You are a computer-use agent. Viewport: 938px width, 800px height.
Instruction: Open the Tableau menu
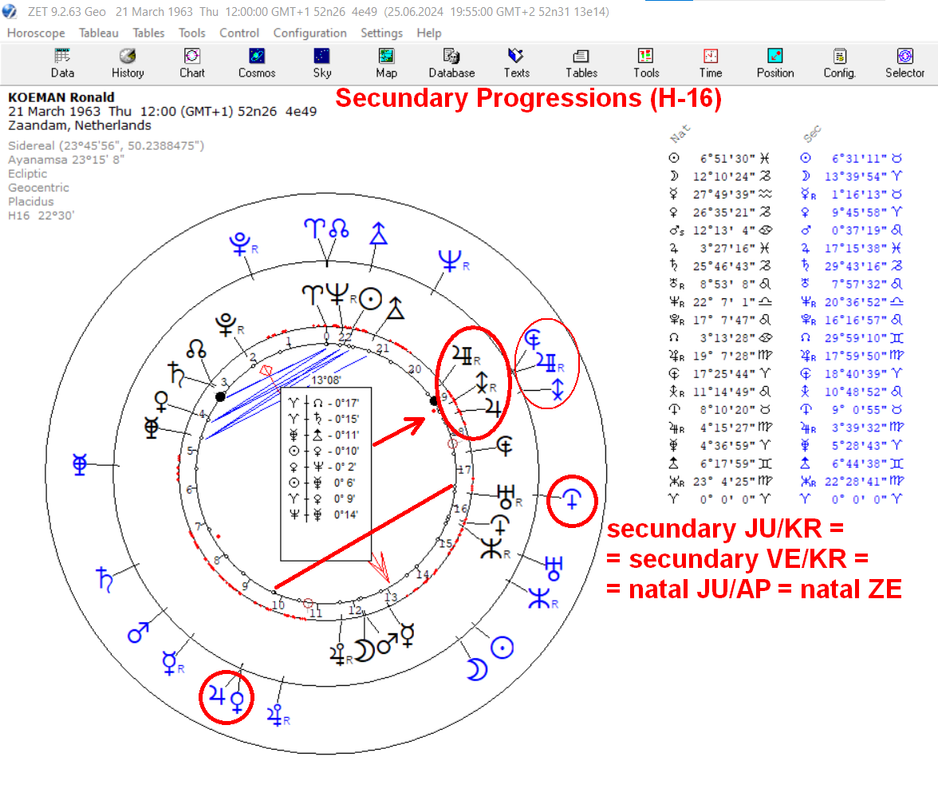pyautogui.click(x=99, y=33)
